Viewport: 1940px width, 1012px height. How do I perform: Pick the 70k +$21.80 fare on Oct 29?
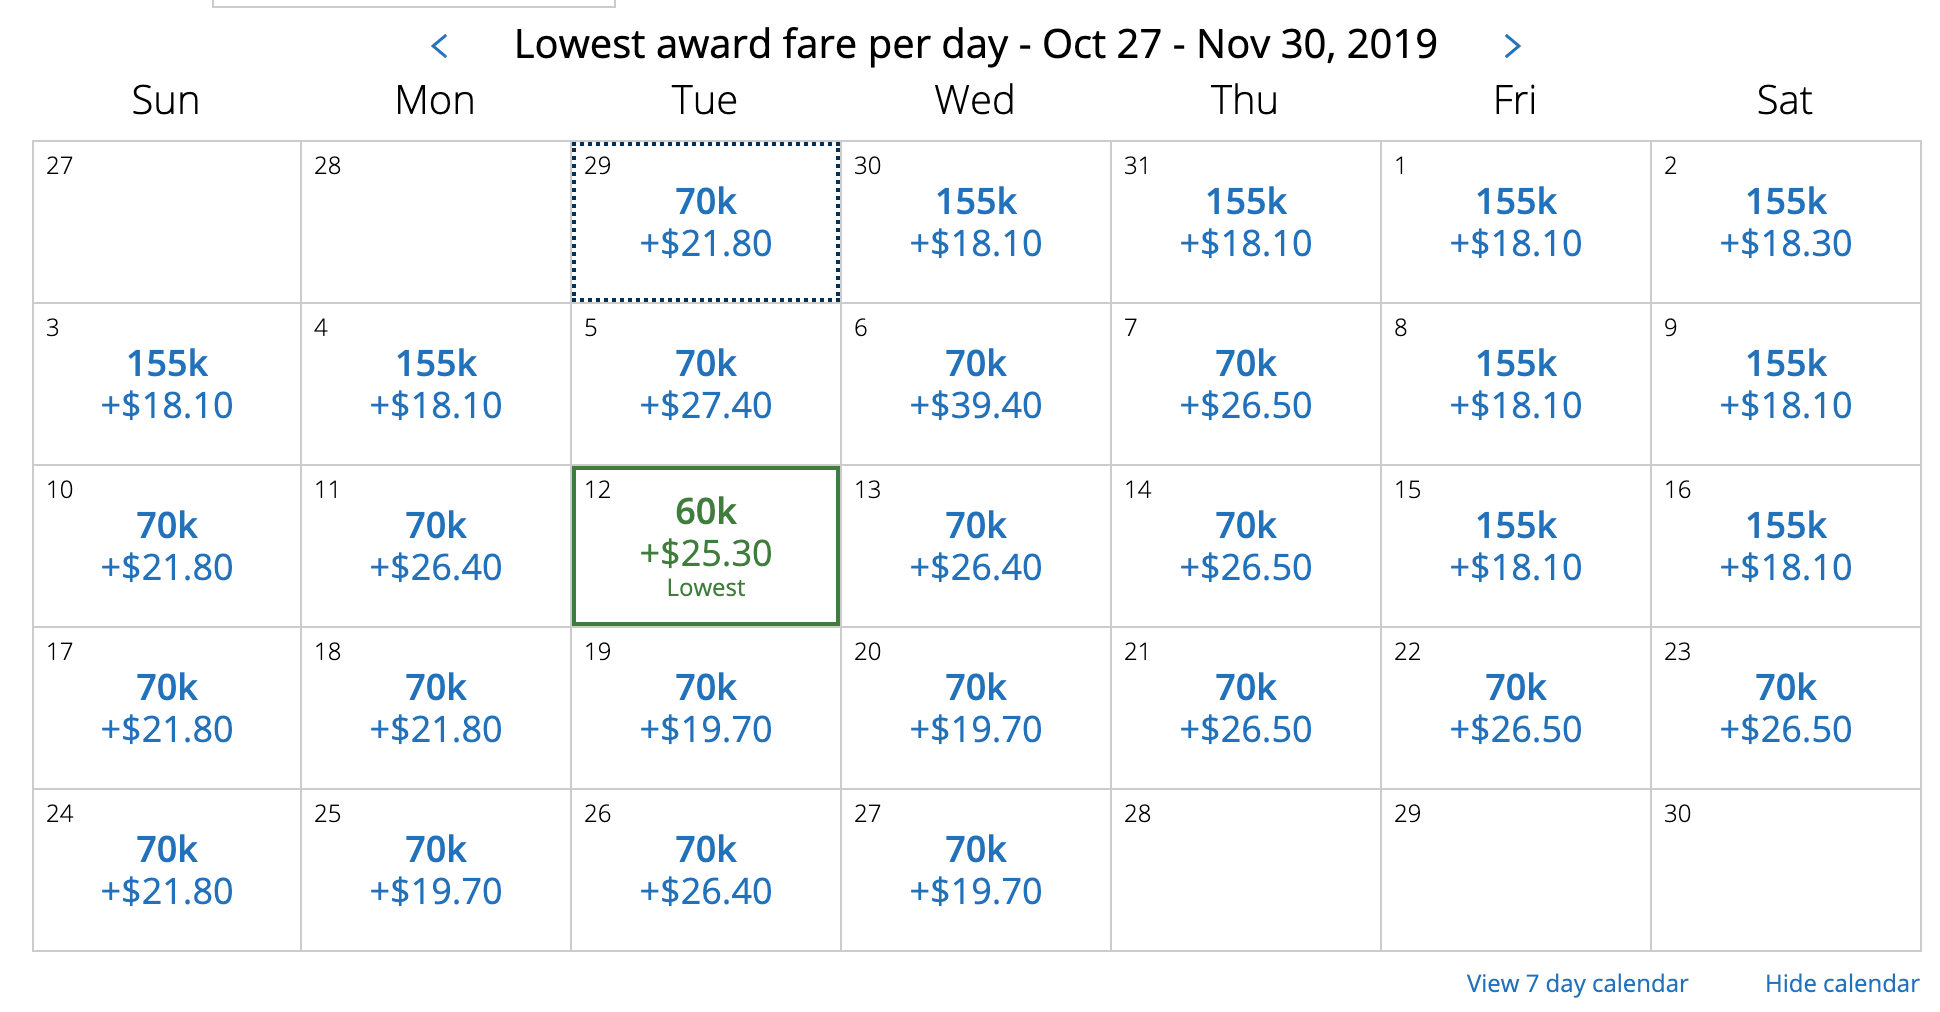point(706,223)
